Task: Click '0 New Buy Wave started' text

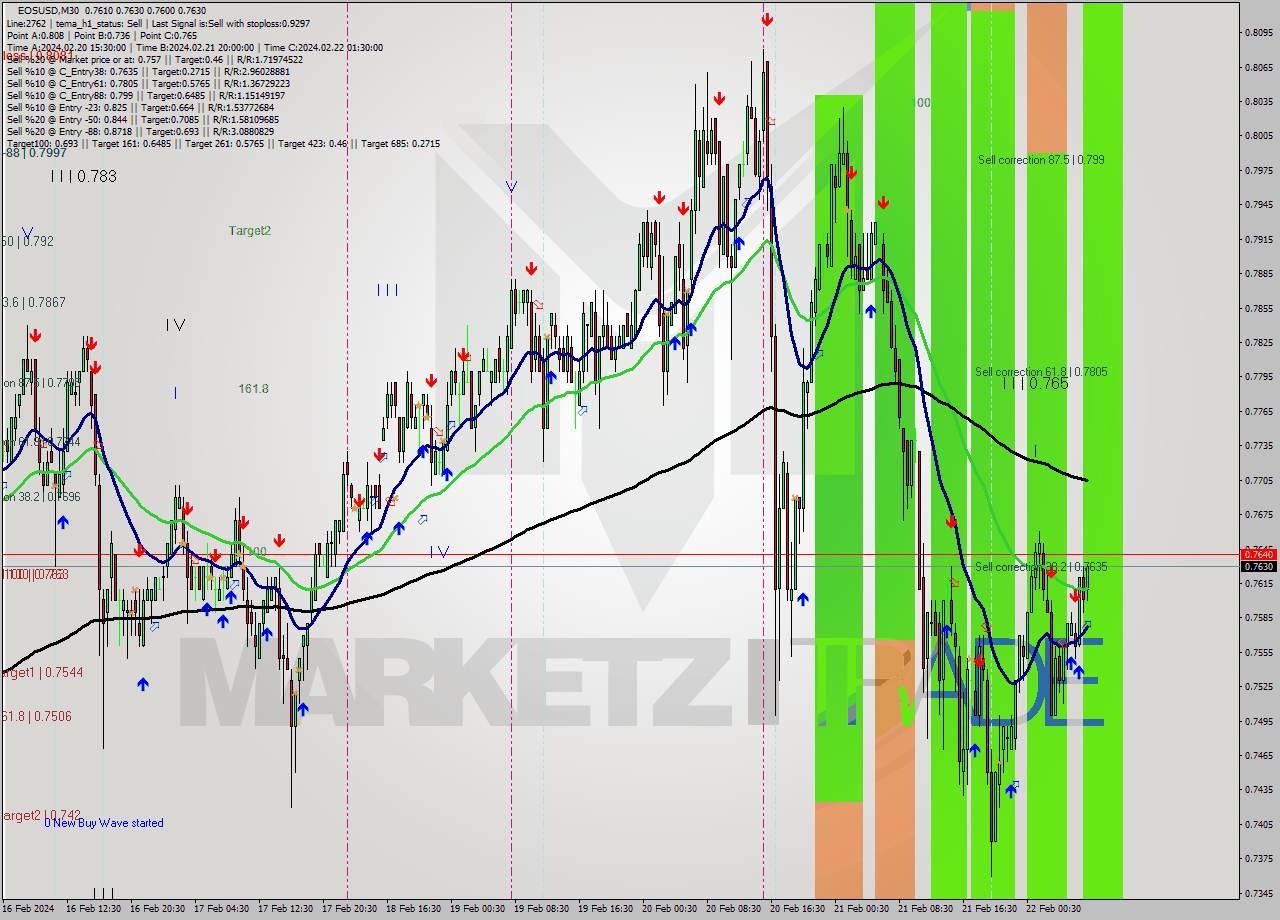Action: (104, 823)
